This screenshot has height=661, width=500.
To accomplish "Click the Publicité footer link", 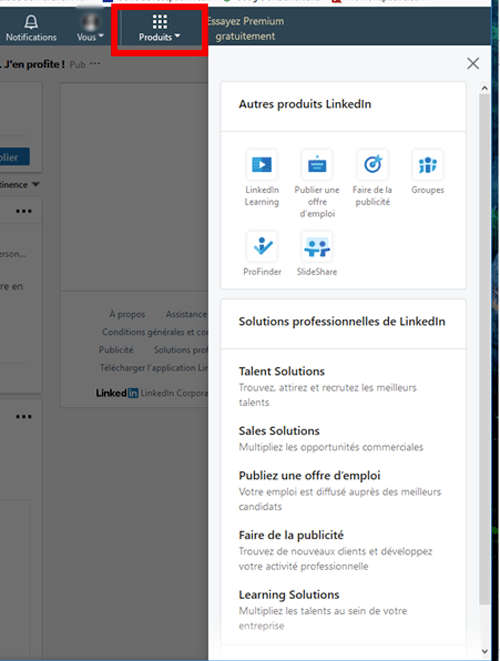I will (116, 350).
